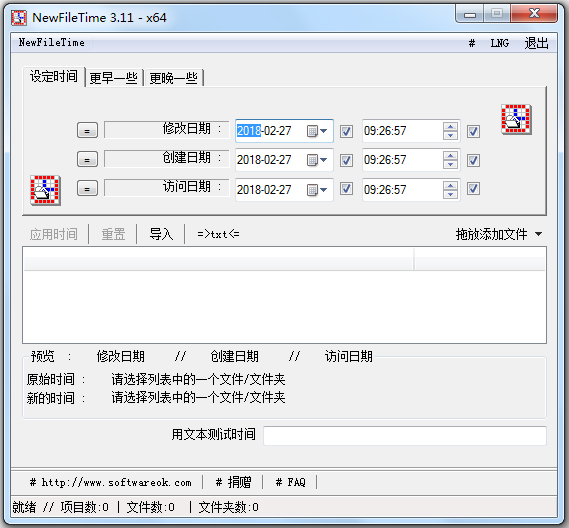The width and height of the screenshot is (569, 528).
Task: Toggle the time checkbox for 创建日期
Action: click(x=473, y=160)
